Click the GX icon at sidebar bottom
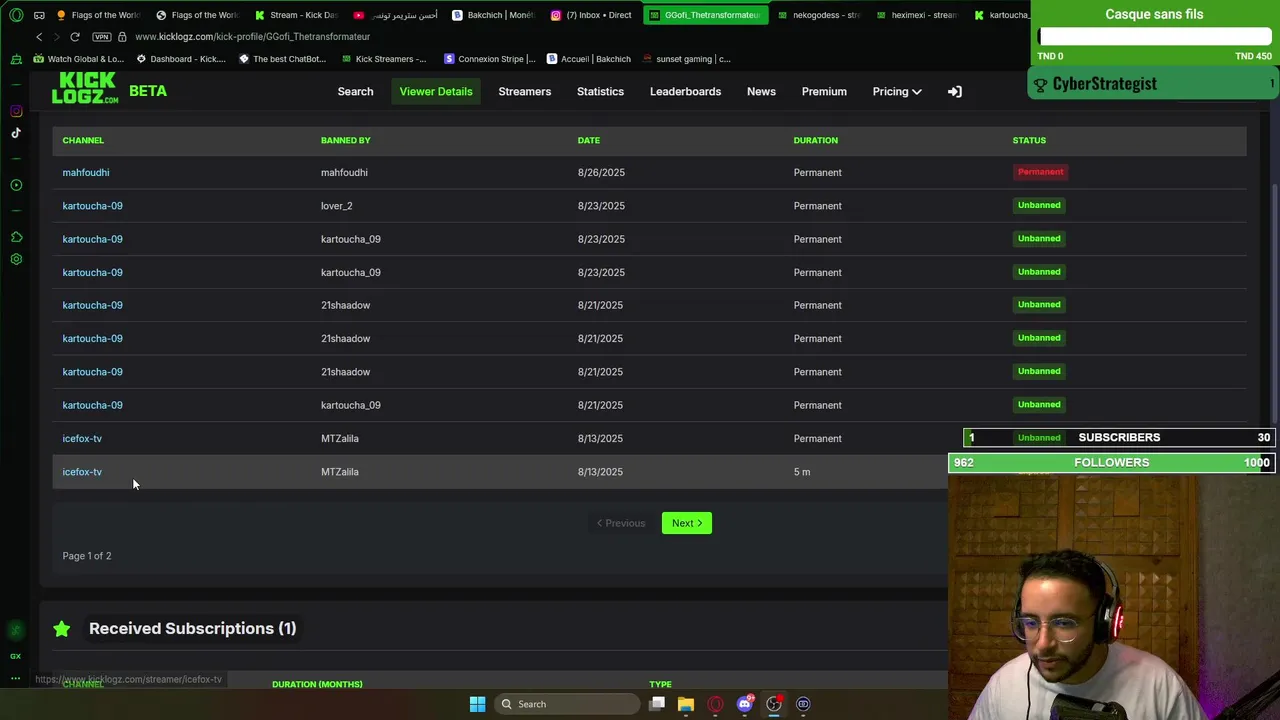The width and height of the screenshot is (1280, 720). point(15,656)
